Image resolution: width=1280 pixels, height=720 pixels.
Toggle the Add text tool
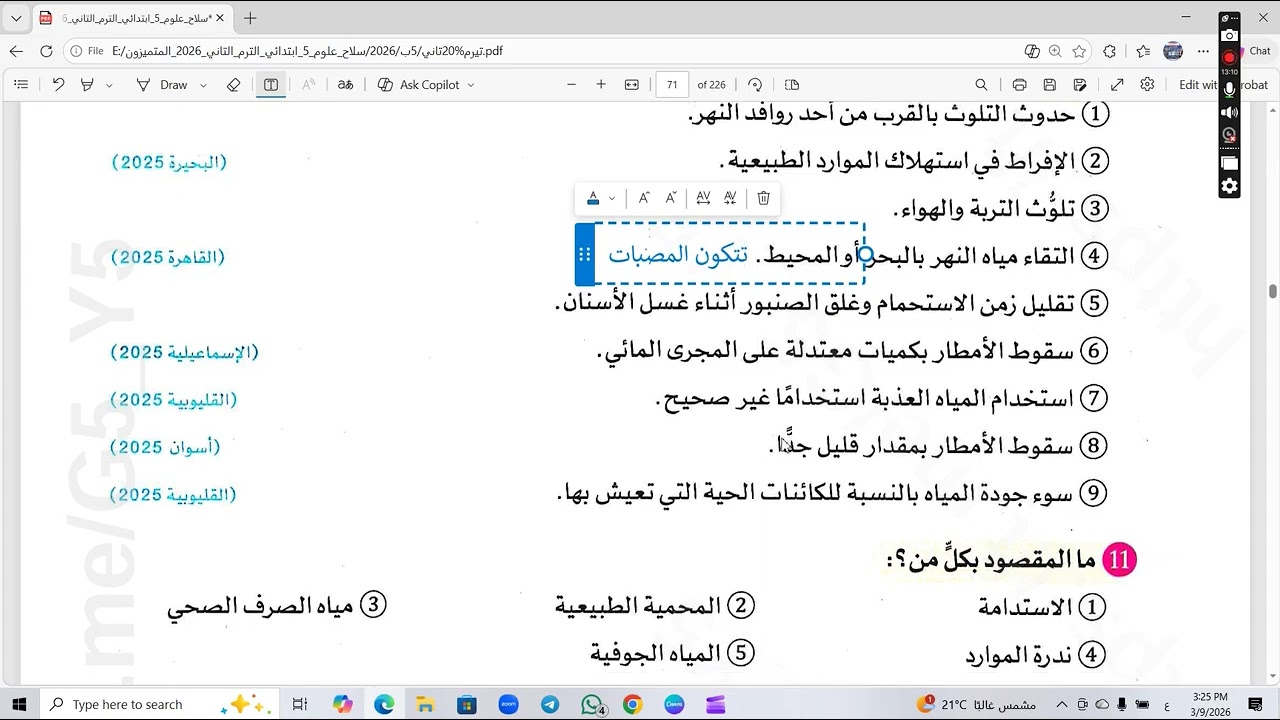(271, 85)
